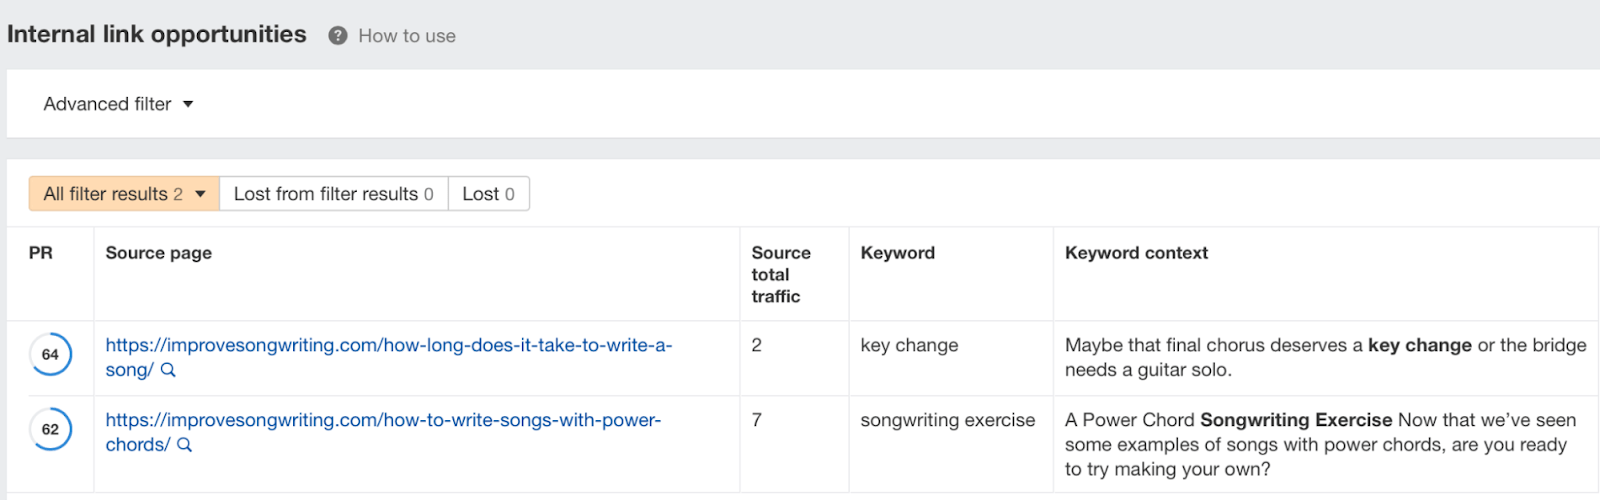Image resolution: width=1600 pixels, height=500 pixels.
Task: Open how-to-write-songs-with-power-chords source link
Action: coord(383,421)
